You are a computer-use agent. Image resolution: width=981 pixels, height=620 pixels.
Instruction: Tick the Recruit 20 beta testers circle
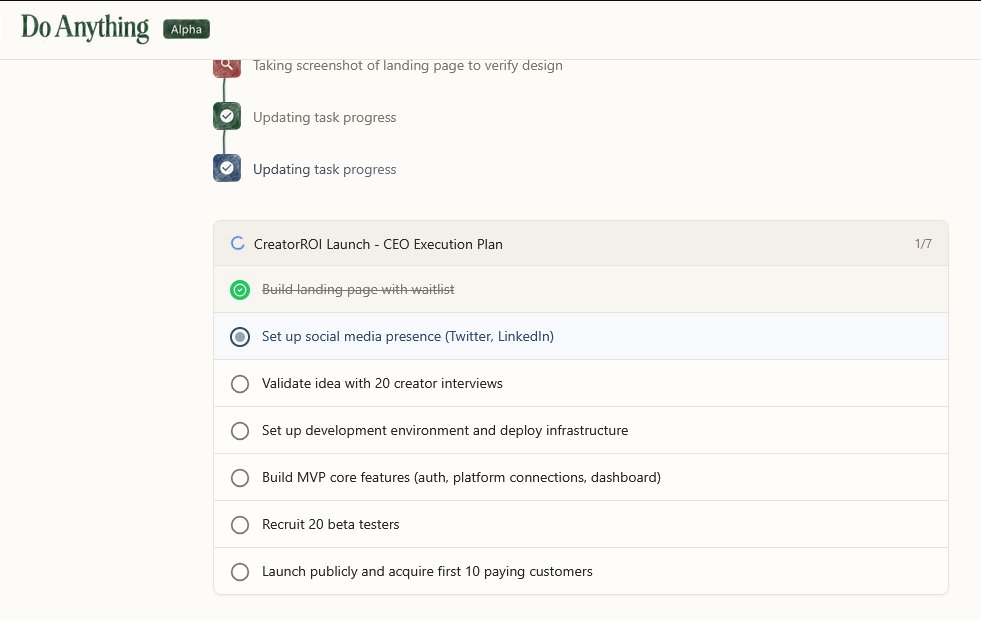point(240,525)
